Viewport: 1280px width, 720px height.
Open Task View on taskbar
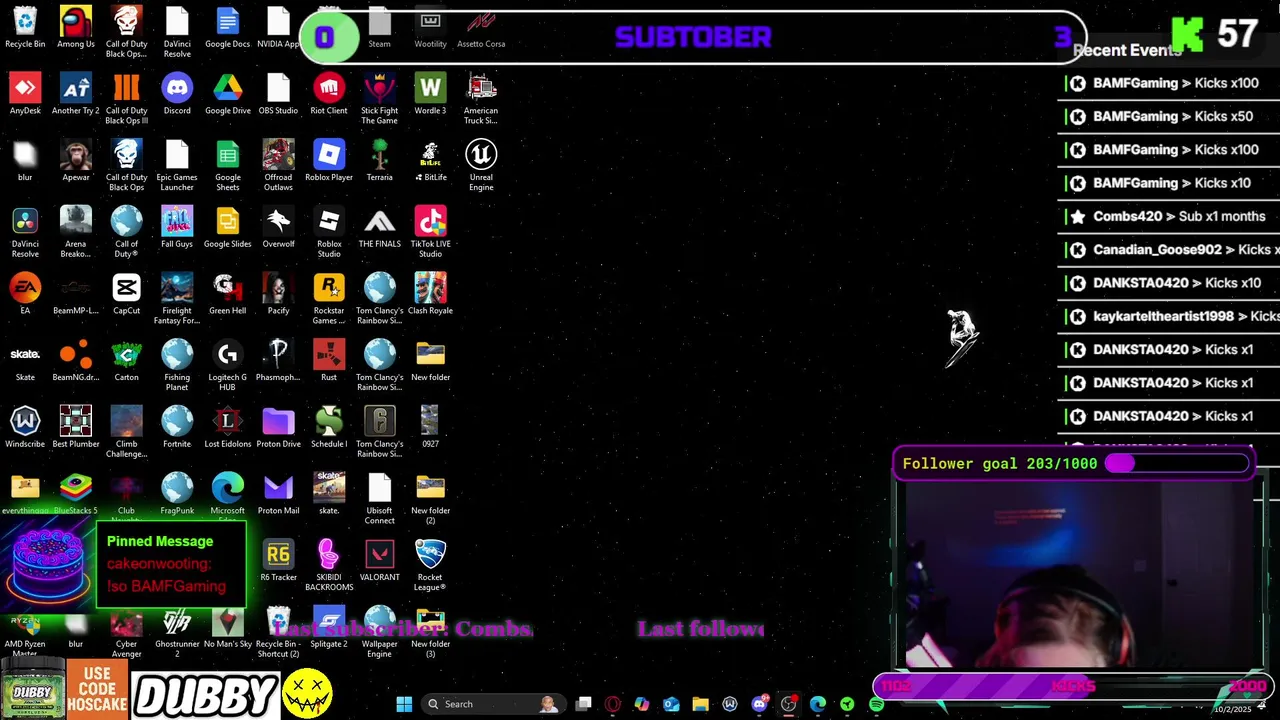click(x=583, y=704)
